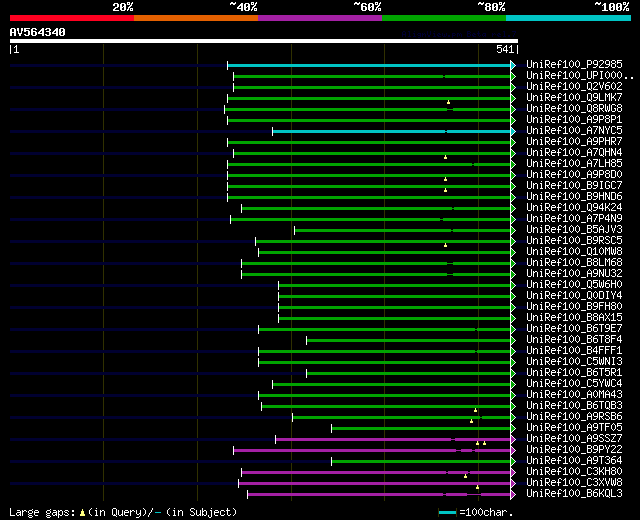Click the UniRef100_A9TF05 label

[x=574, y=428]
